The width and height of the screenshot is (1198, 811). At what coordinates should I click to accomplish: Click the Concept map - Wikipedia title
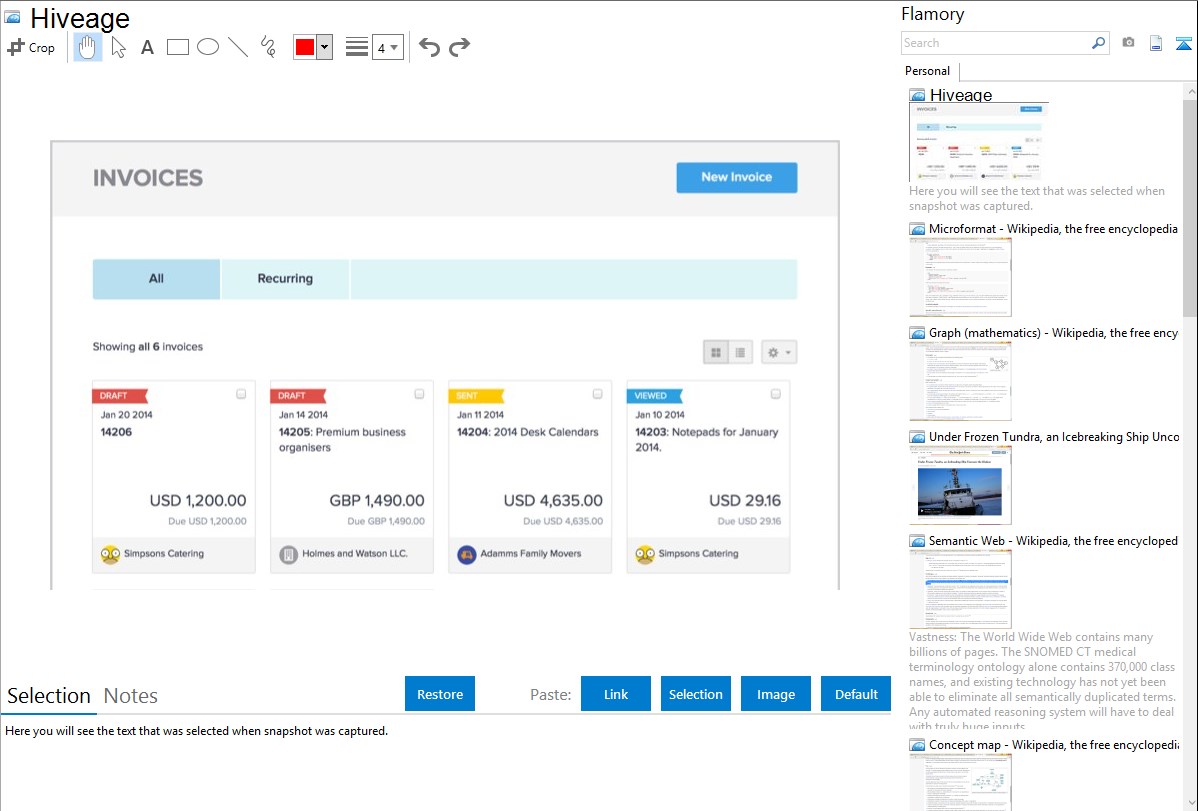click(1053, 744)
